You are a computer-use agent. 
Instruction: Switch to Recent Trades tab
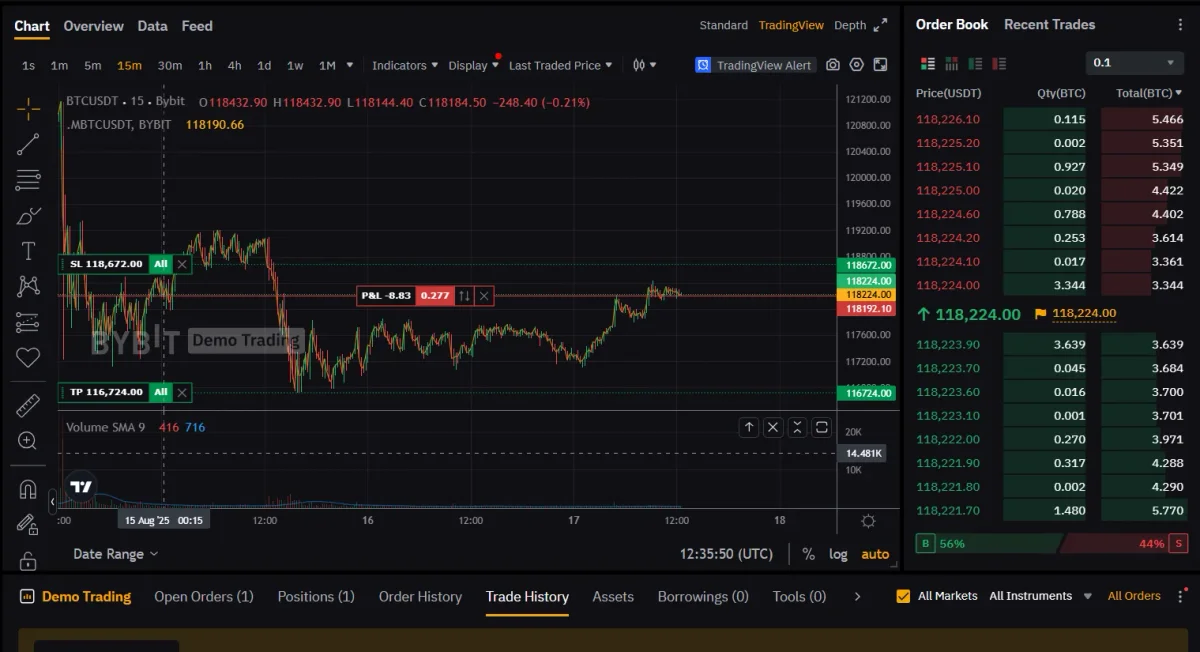[1049, 24]
